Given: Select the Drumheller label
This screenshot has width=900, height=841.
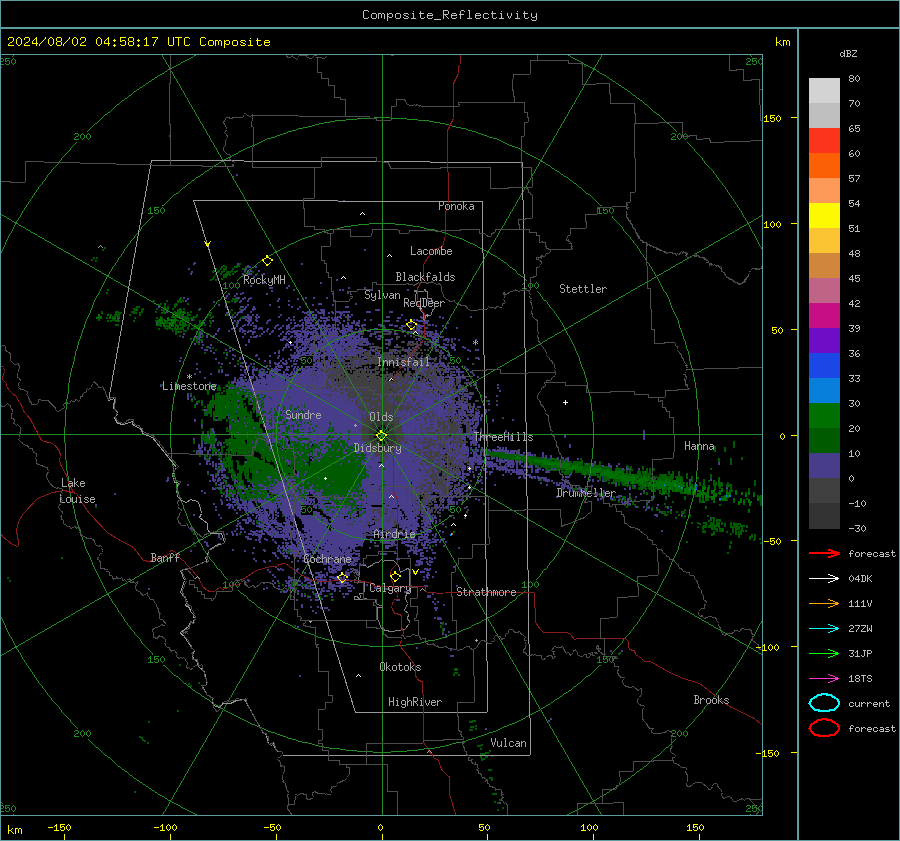Looking at the screenshot, I should 585,493.
